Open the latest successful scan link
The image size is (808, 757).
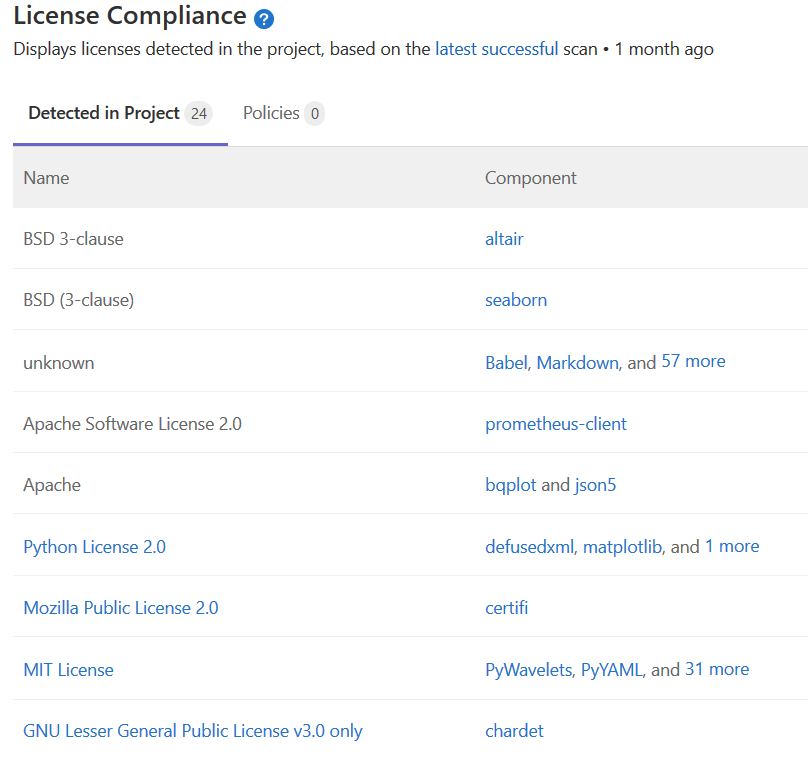tap(496, 48)
